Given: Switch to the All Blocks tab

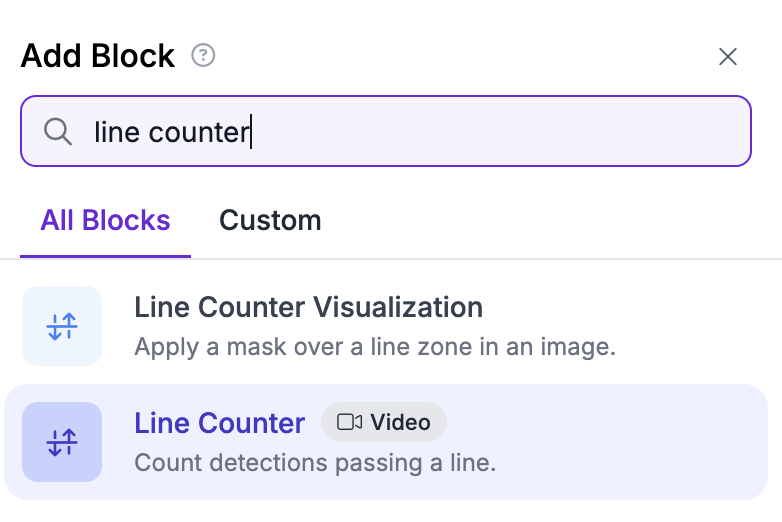Looking at the screenshot, I should [x=105, y=220].
